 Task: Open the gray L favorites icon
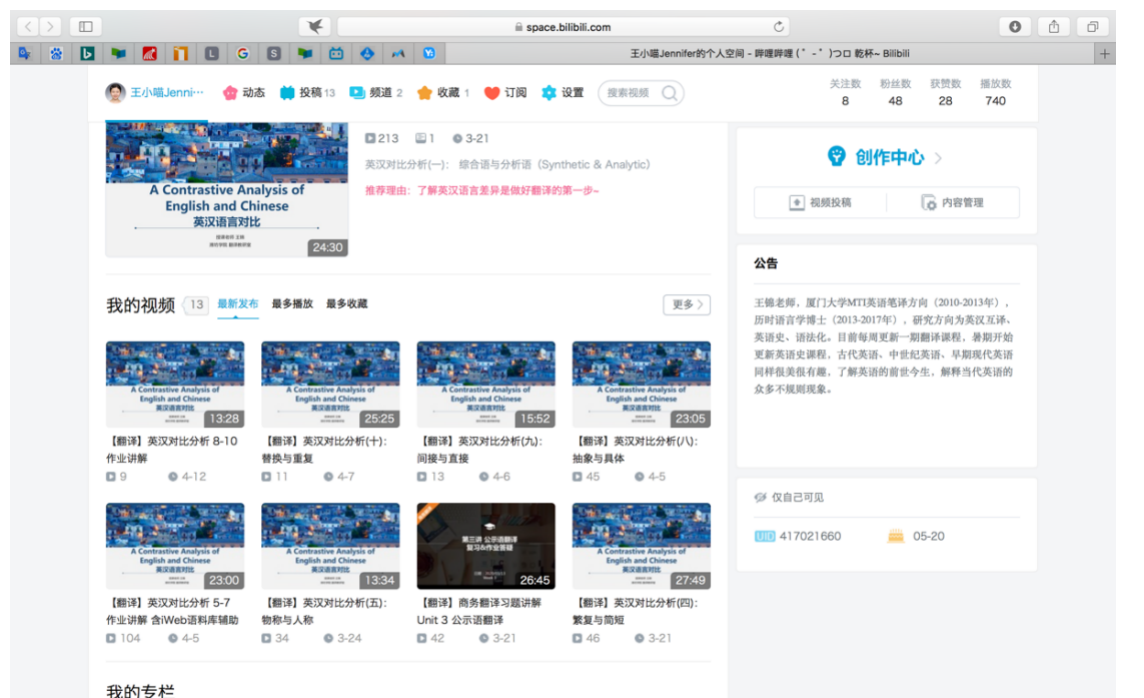[x=212, y=53]
